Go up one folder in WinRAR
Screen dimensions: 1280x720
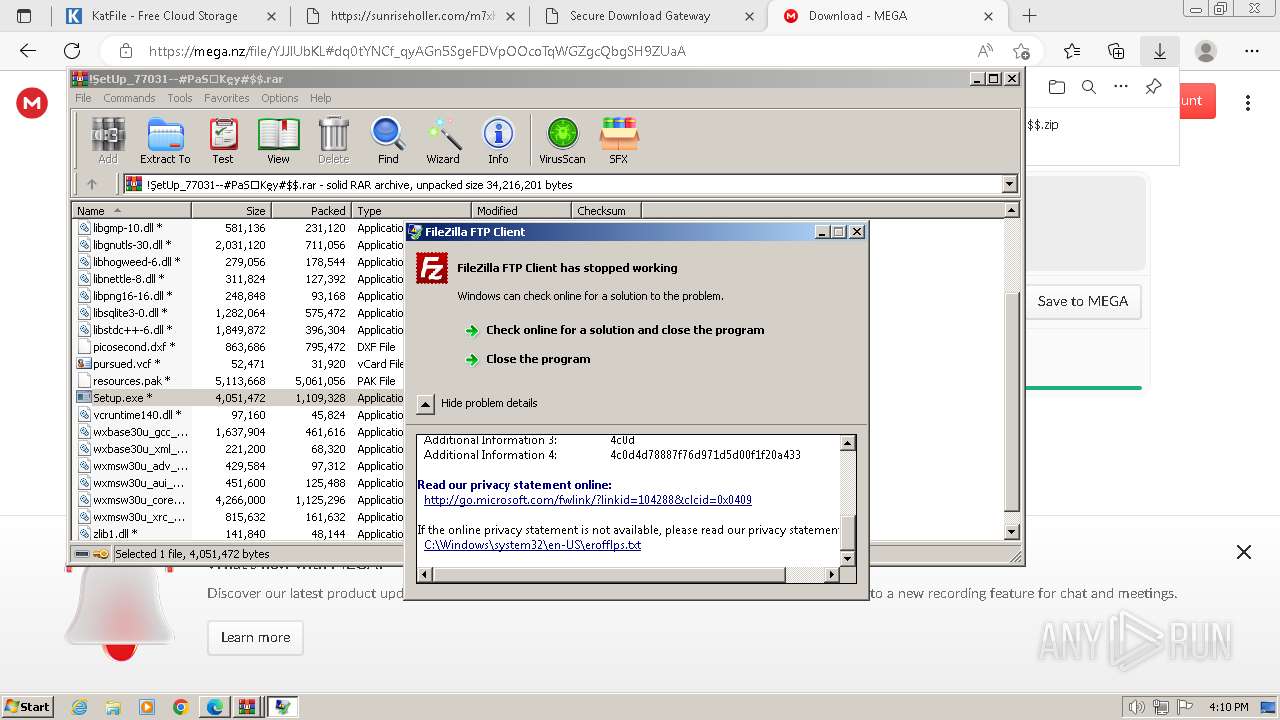pyautogui.click(x=92, y=184)
